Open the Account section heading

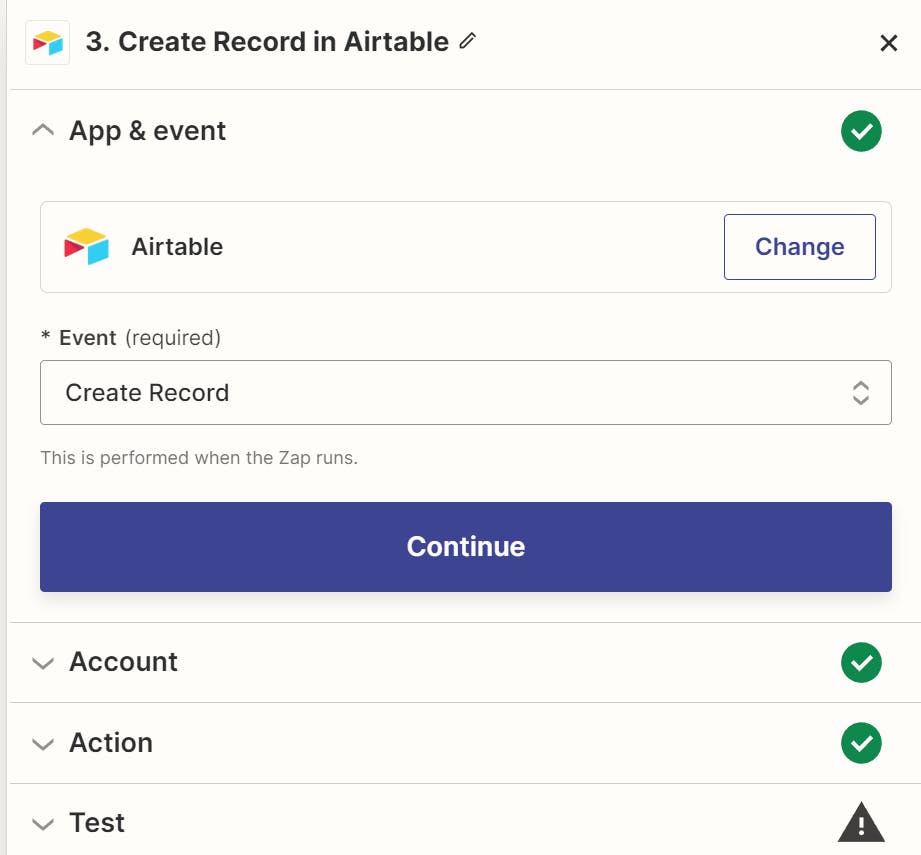(123, 662)
